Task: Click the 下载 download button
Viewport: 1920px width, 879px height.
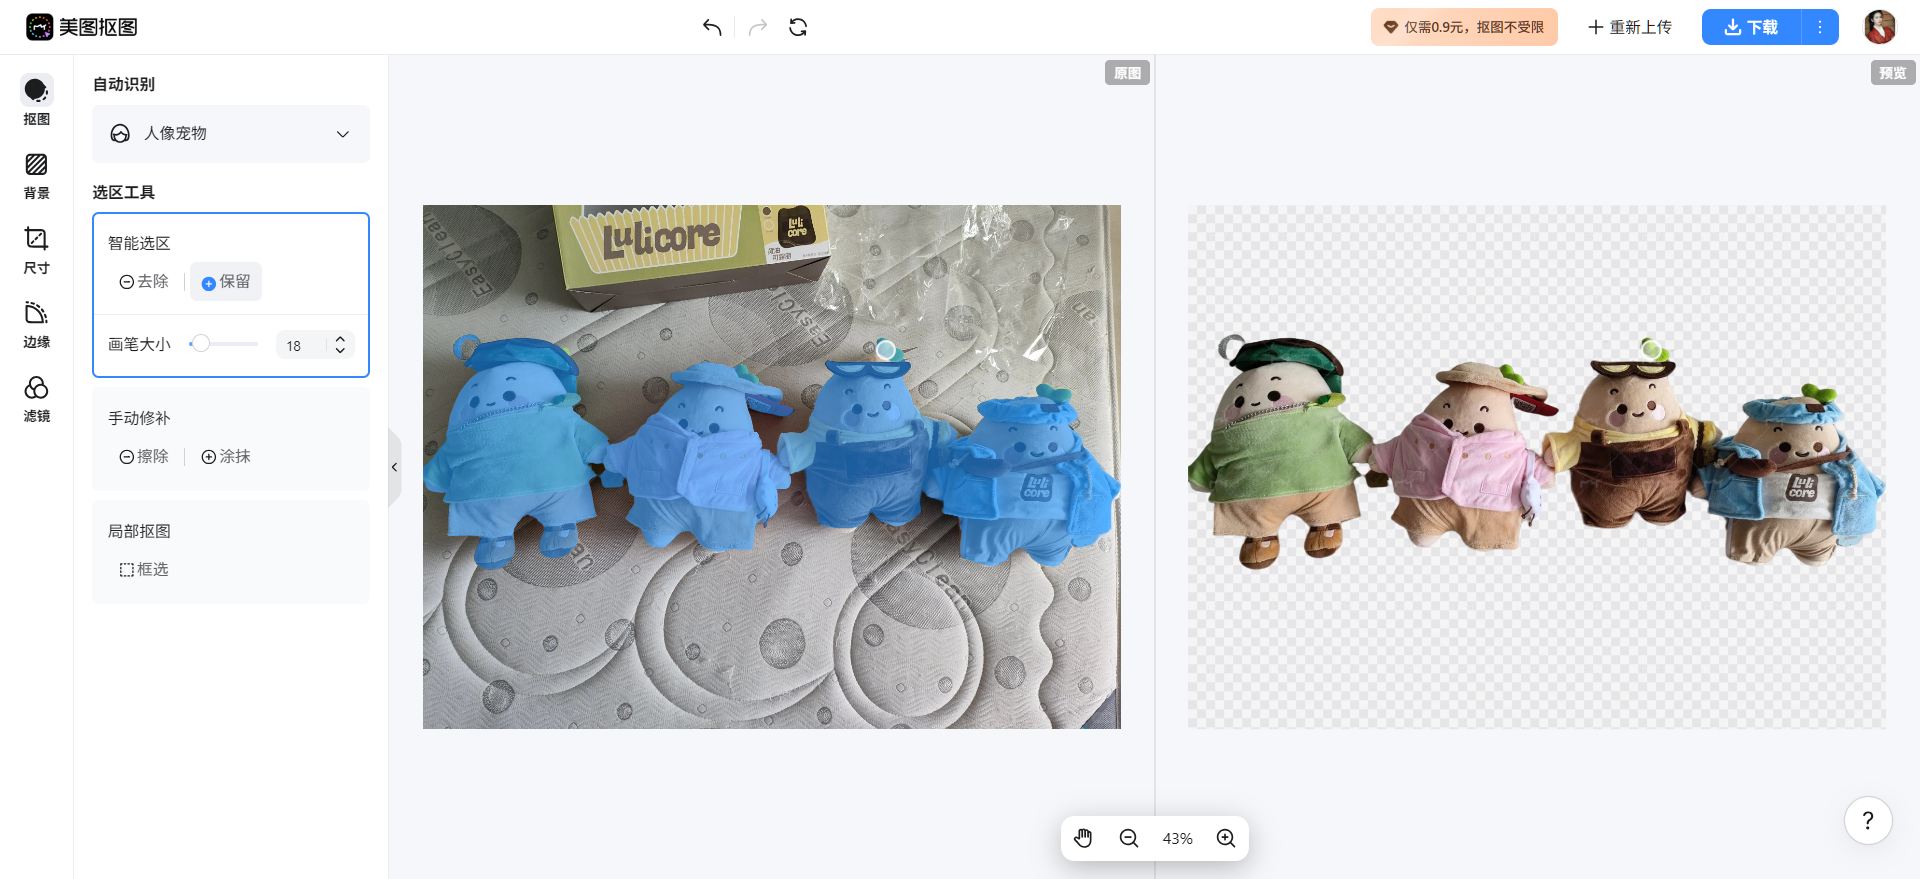Action: [x=1751, y=27]
